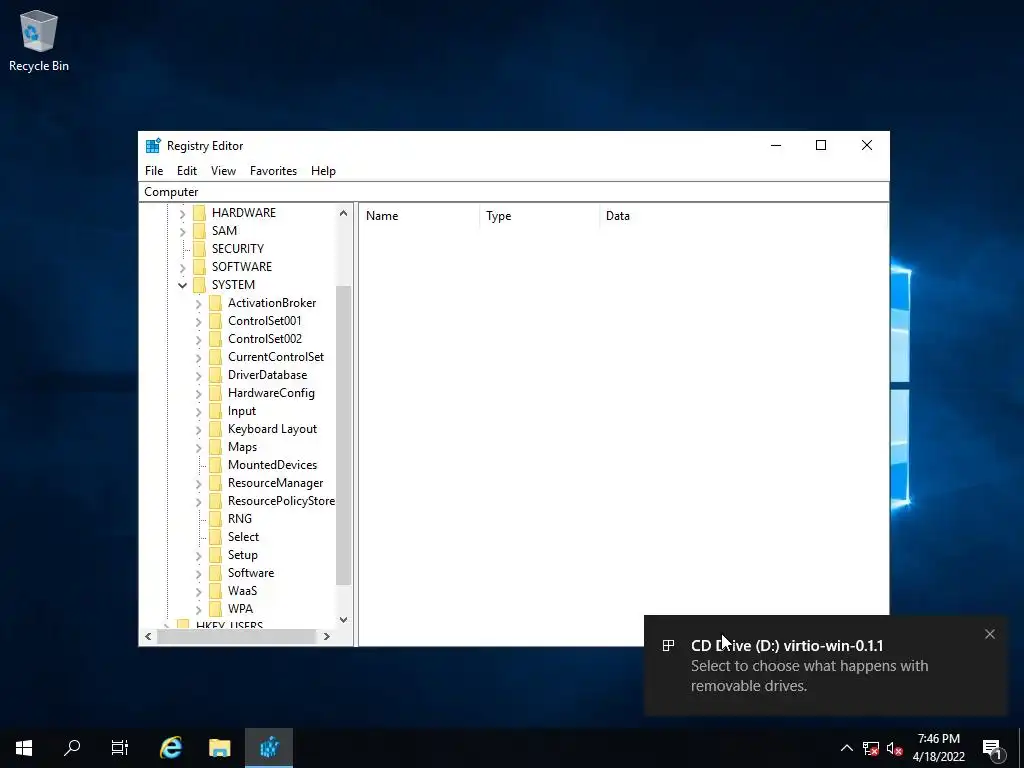Open the Help menu
This screenshot has height=768, width=1024.
tap(323, 170)
